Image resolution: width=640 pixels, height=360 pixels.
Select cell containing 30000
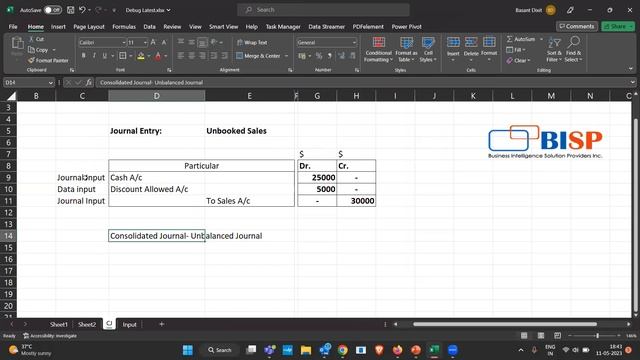(356, 201)
